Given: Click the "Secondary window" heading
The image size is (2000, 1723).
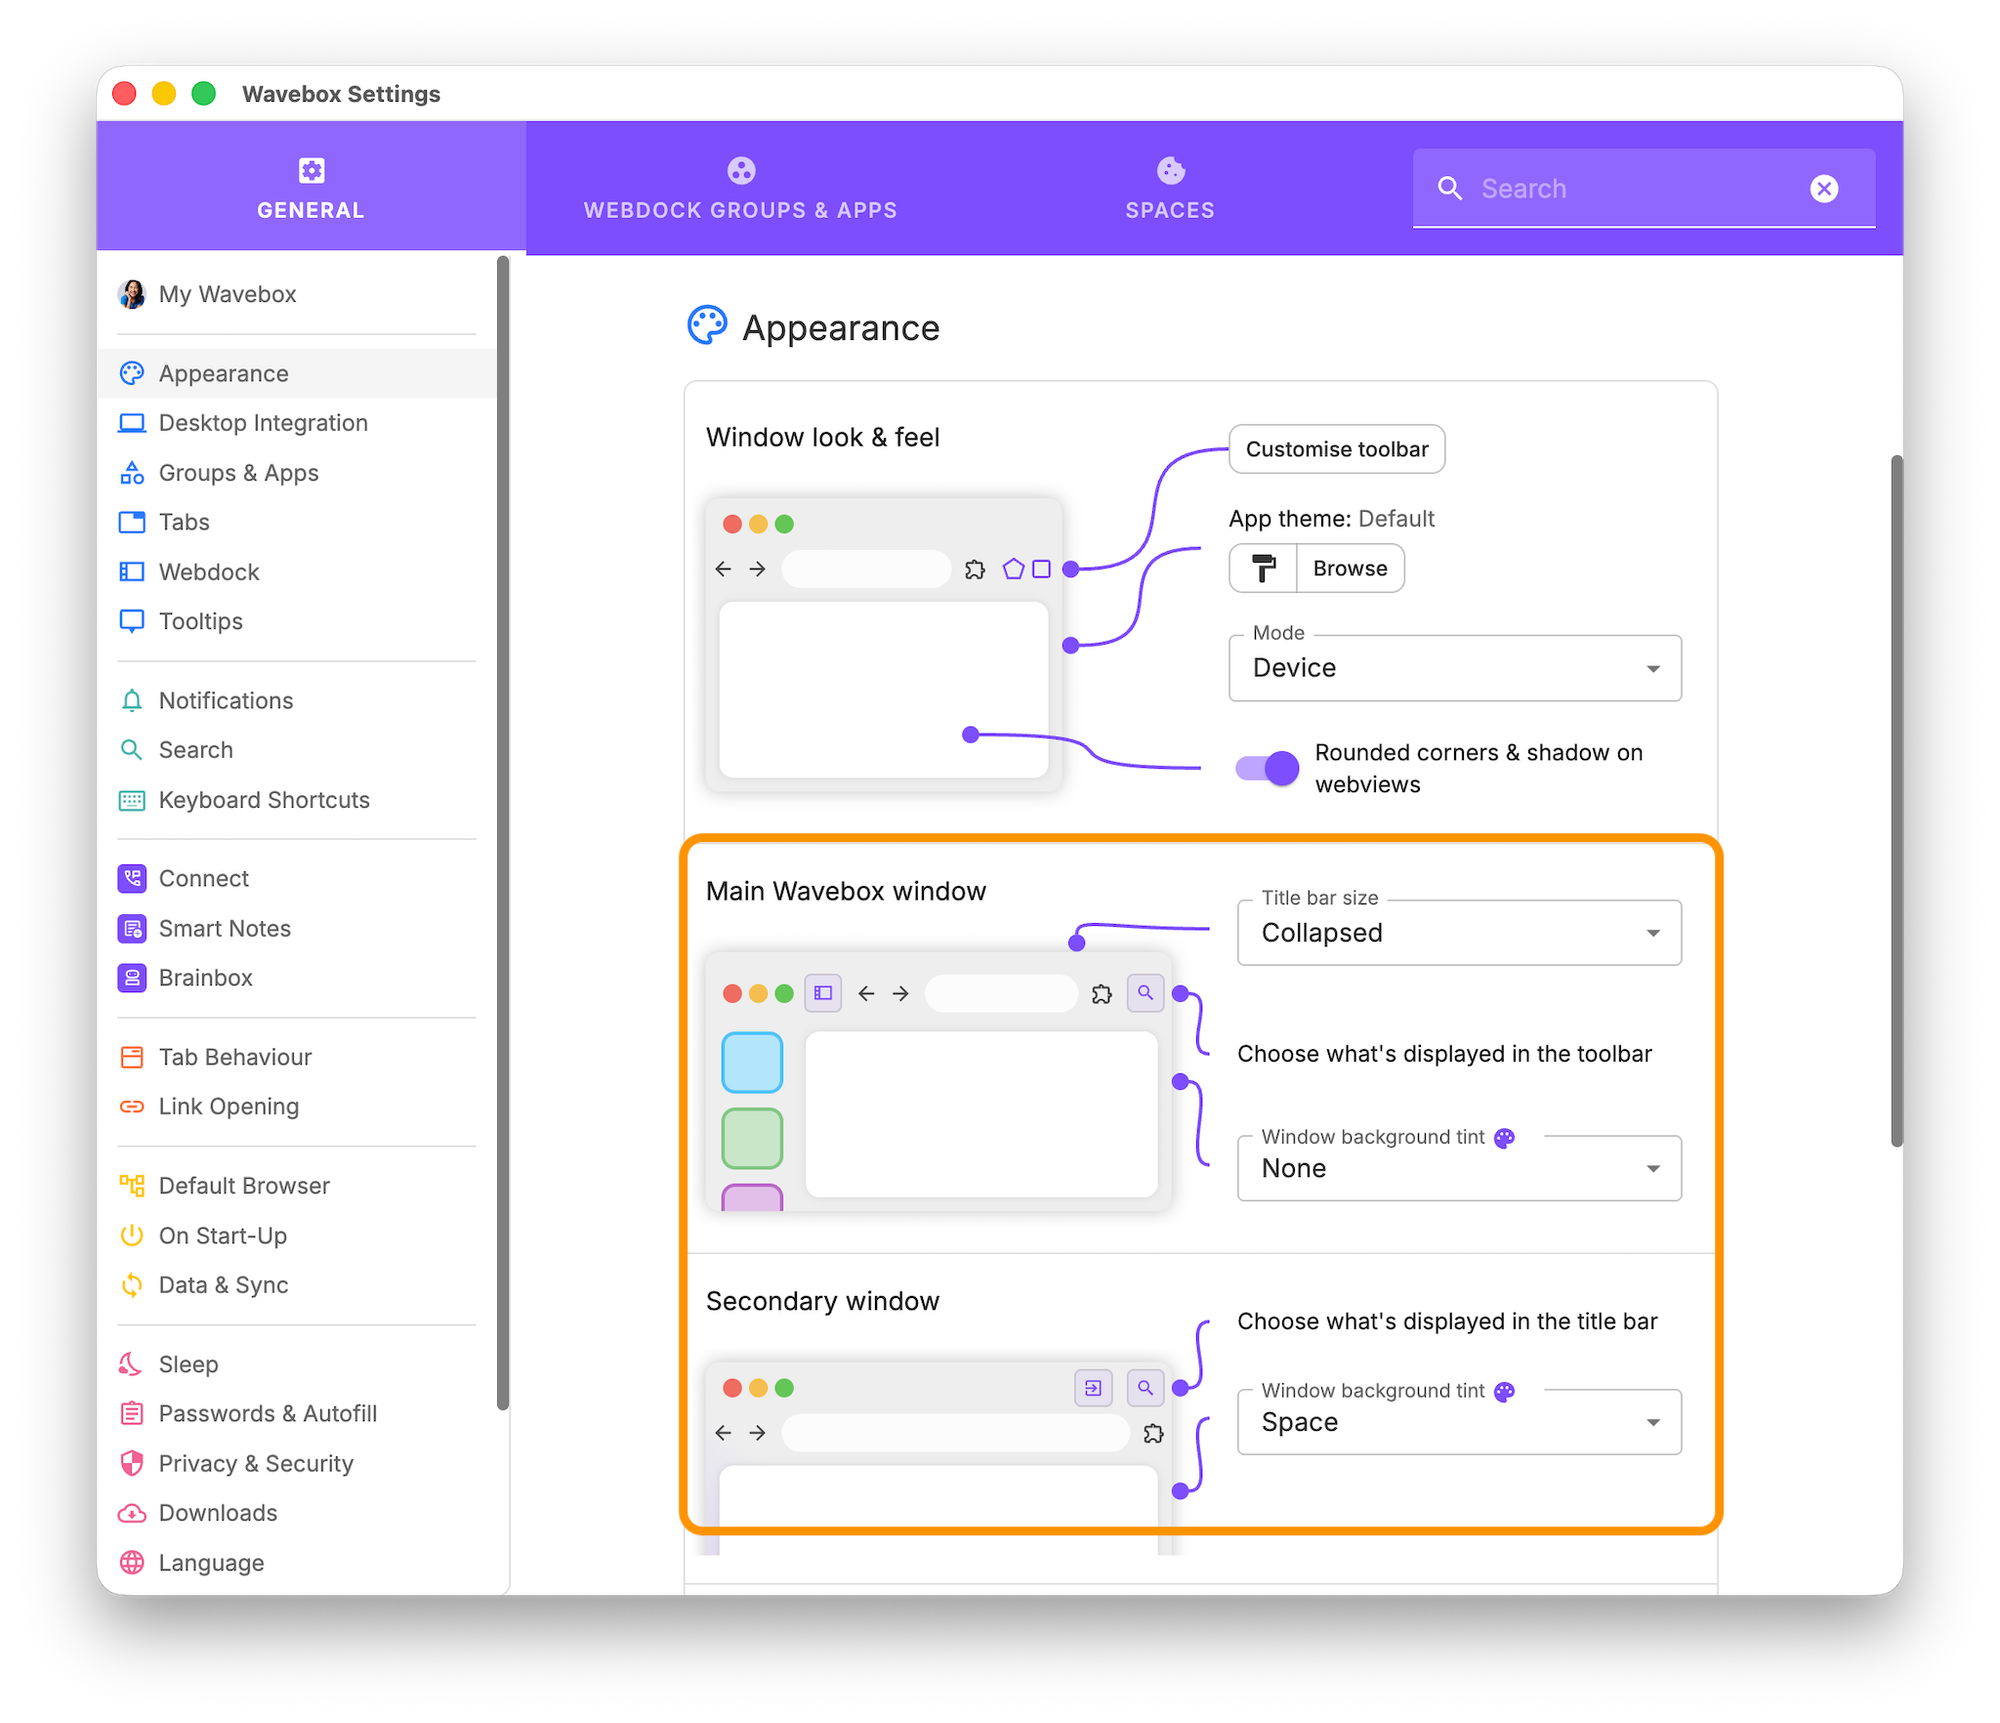Looking at the screenshot, I should pyautogui.click(x=823, y=1300).
